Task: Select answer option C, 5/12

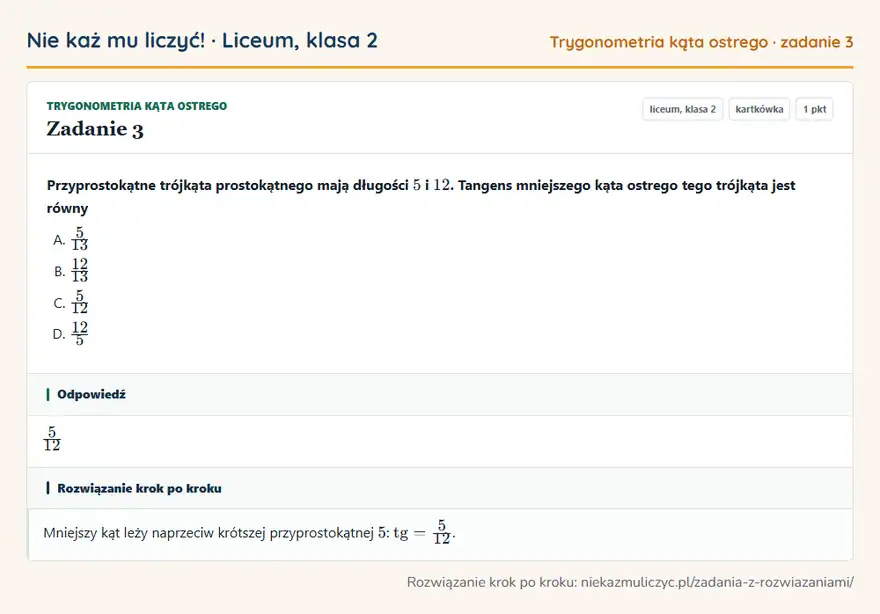Action: [x=71, y=303]
